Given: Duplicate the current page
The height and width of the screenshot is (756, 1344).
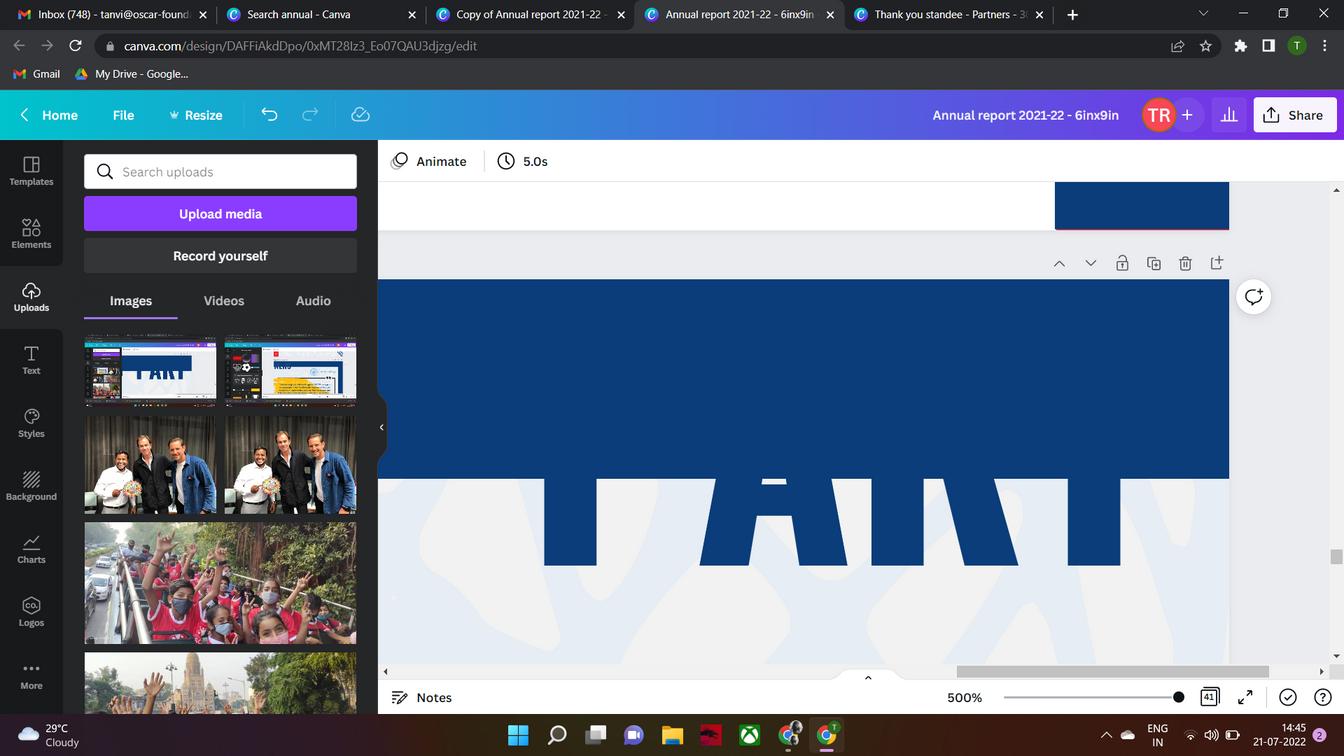Looking at the screenshot, I should [x=1154, y=263].
